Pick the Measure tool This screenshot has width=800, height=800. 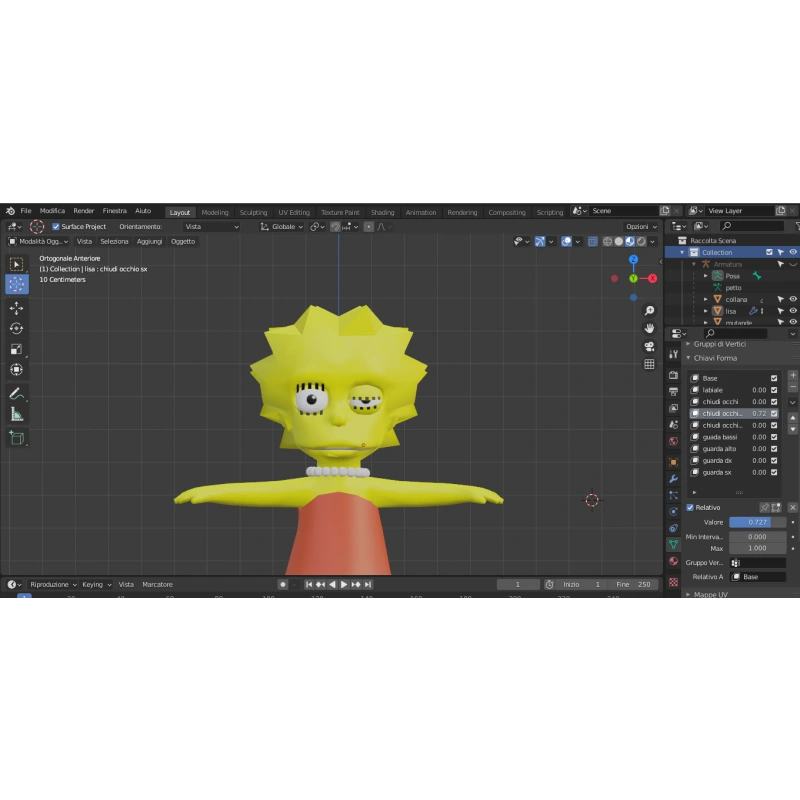tap(17, 414)
